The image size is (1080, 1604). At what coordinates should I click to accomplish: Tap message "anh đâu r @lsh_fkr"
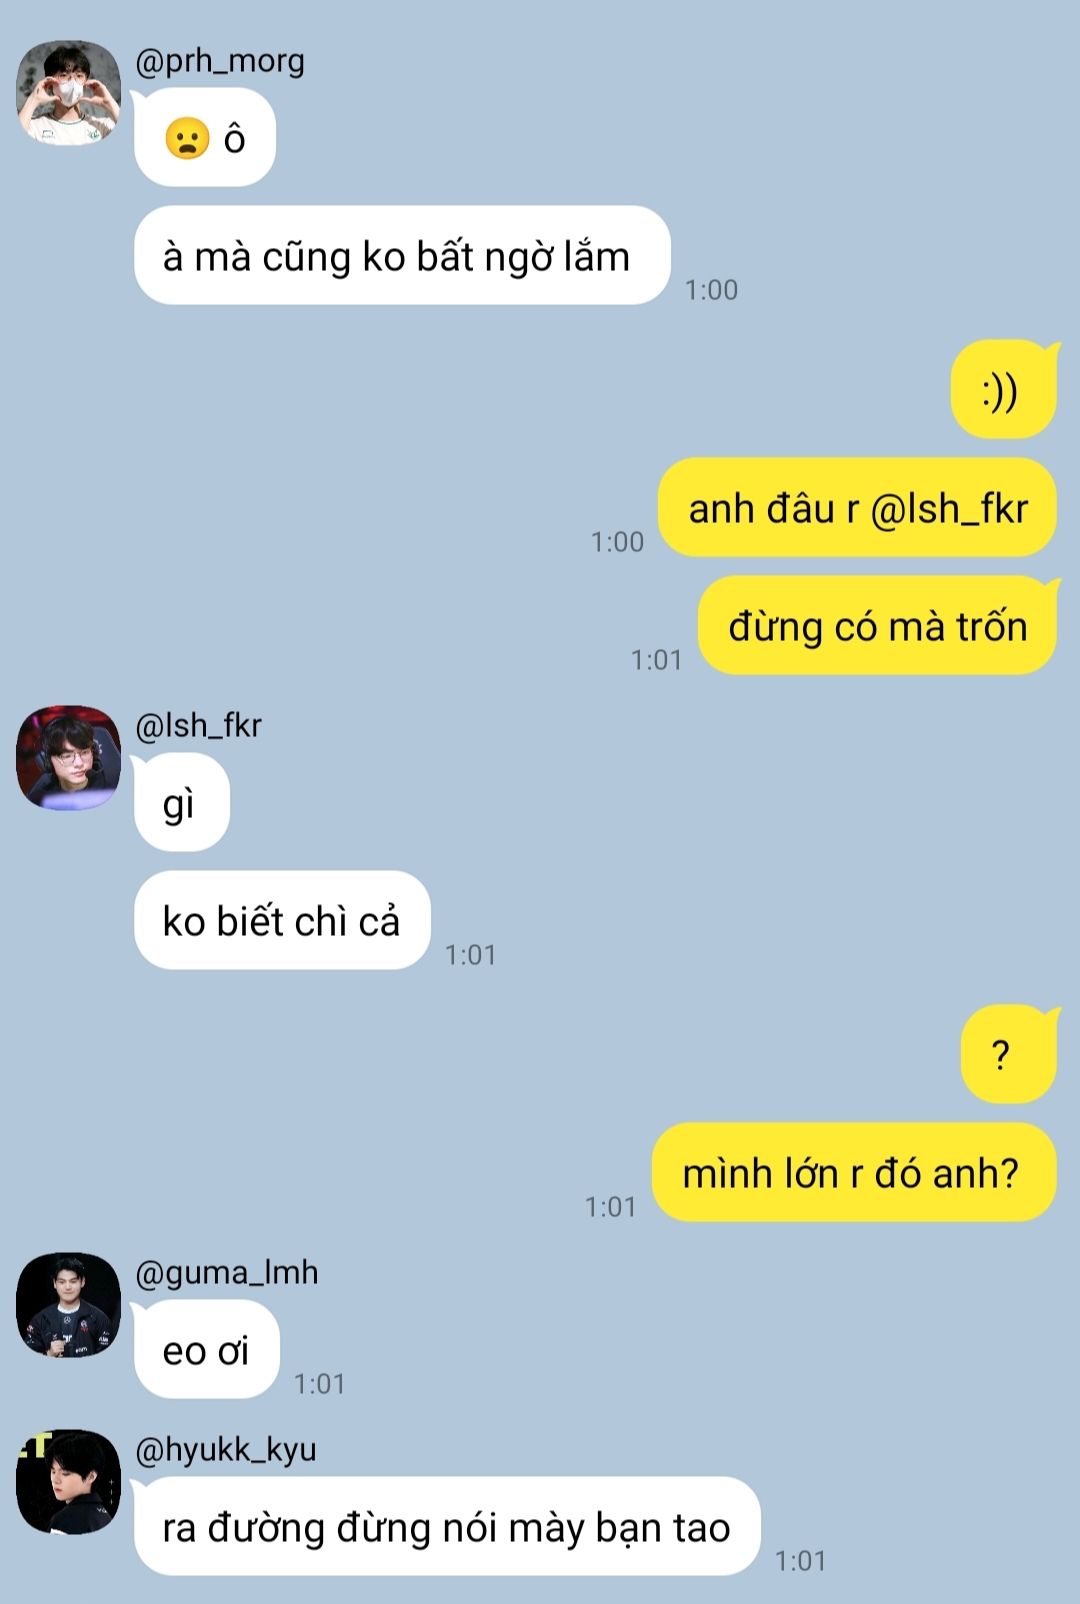click(x=857, y=507)
